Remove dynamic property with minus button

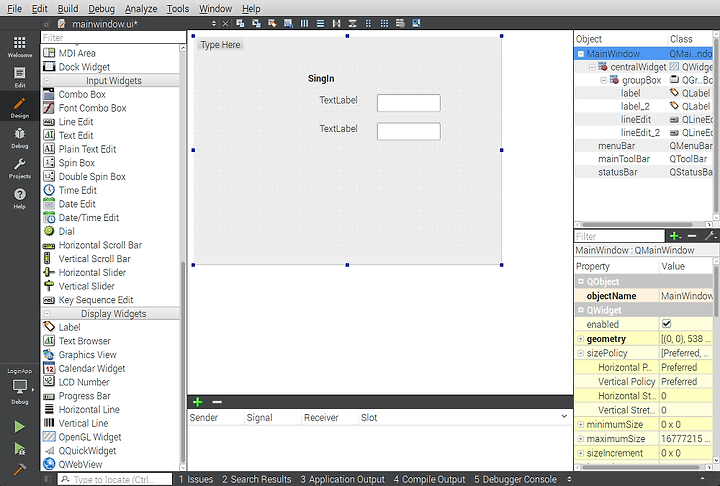(x=692, y=236)
